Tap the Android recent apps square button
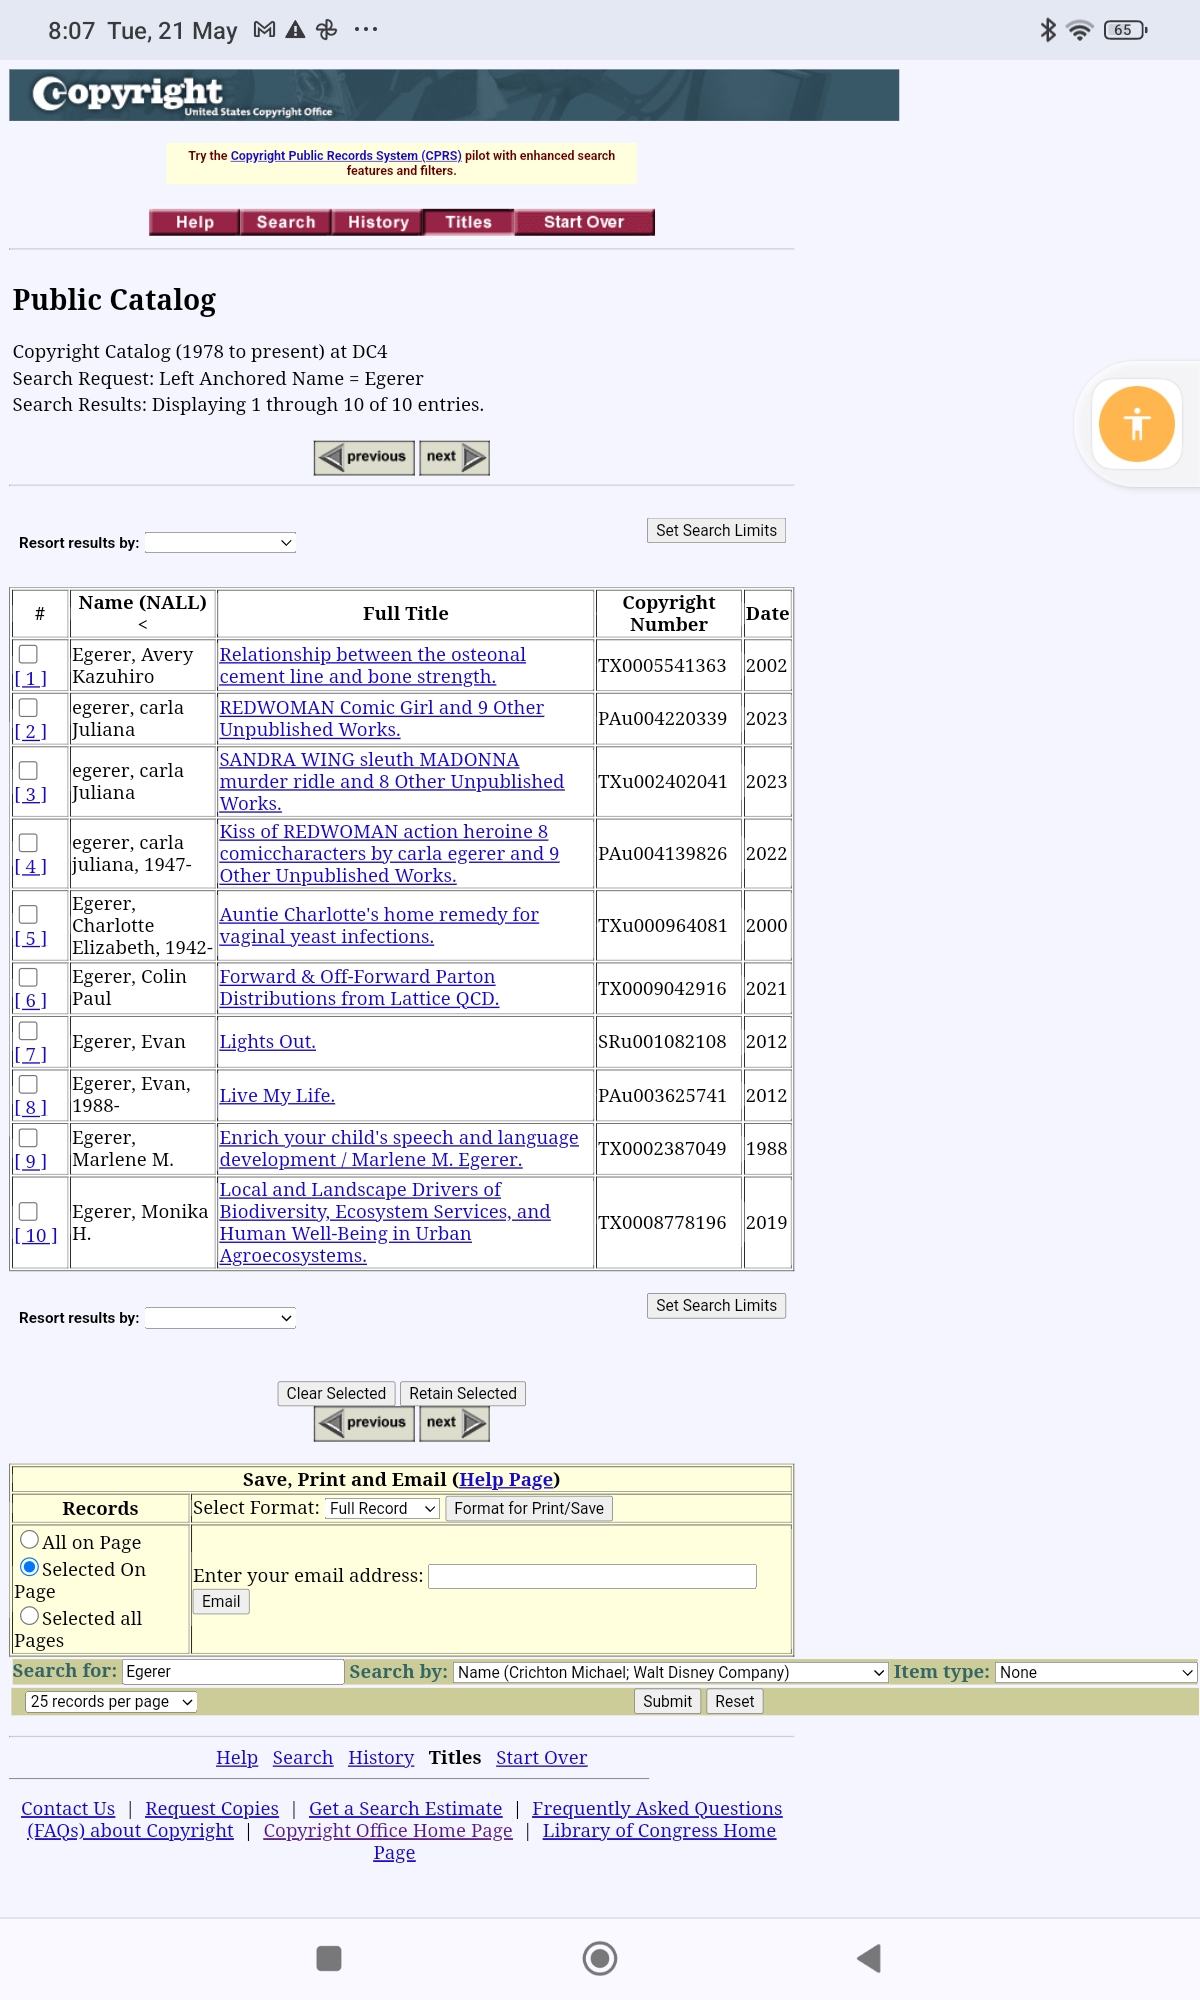Viewport: 1200px width, 2000px height. [x=329, y=1958]
